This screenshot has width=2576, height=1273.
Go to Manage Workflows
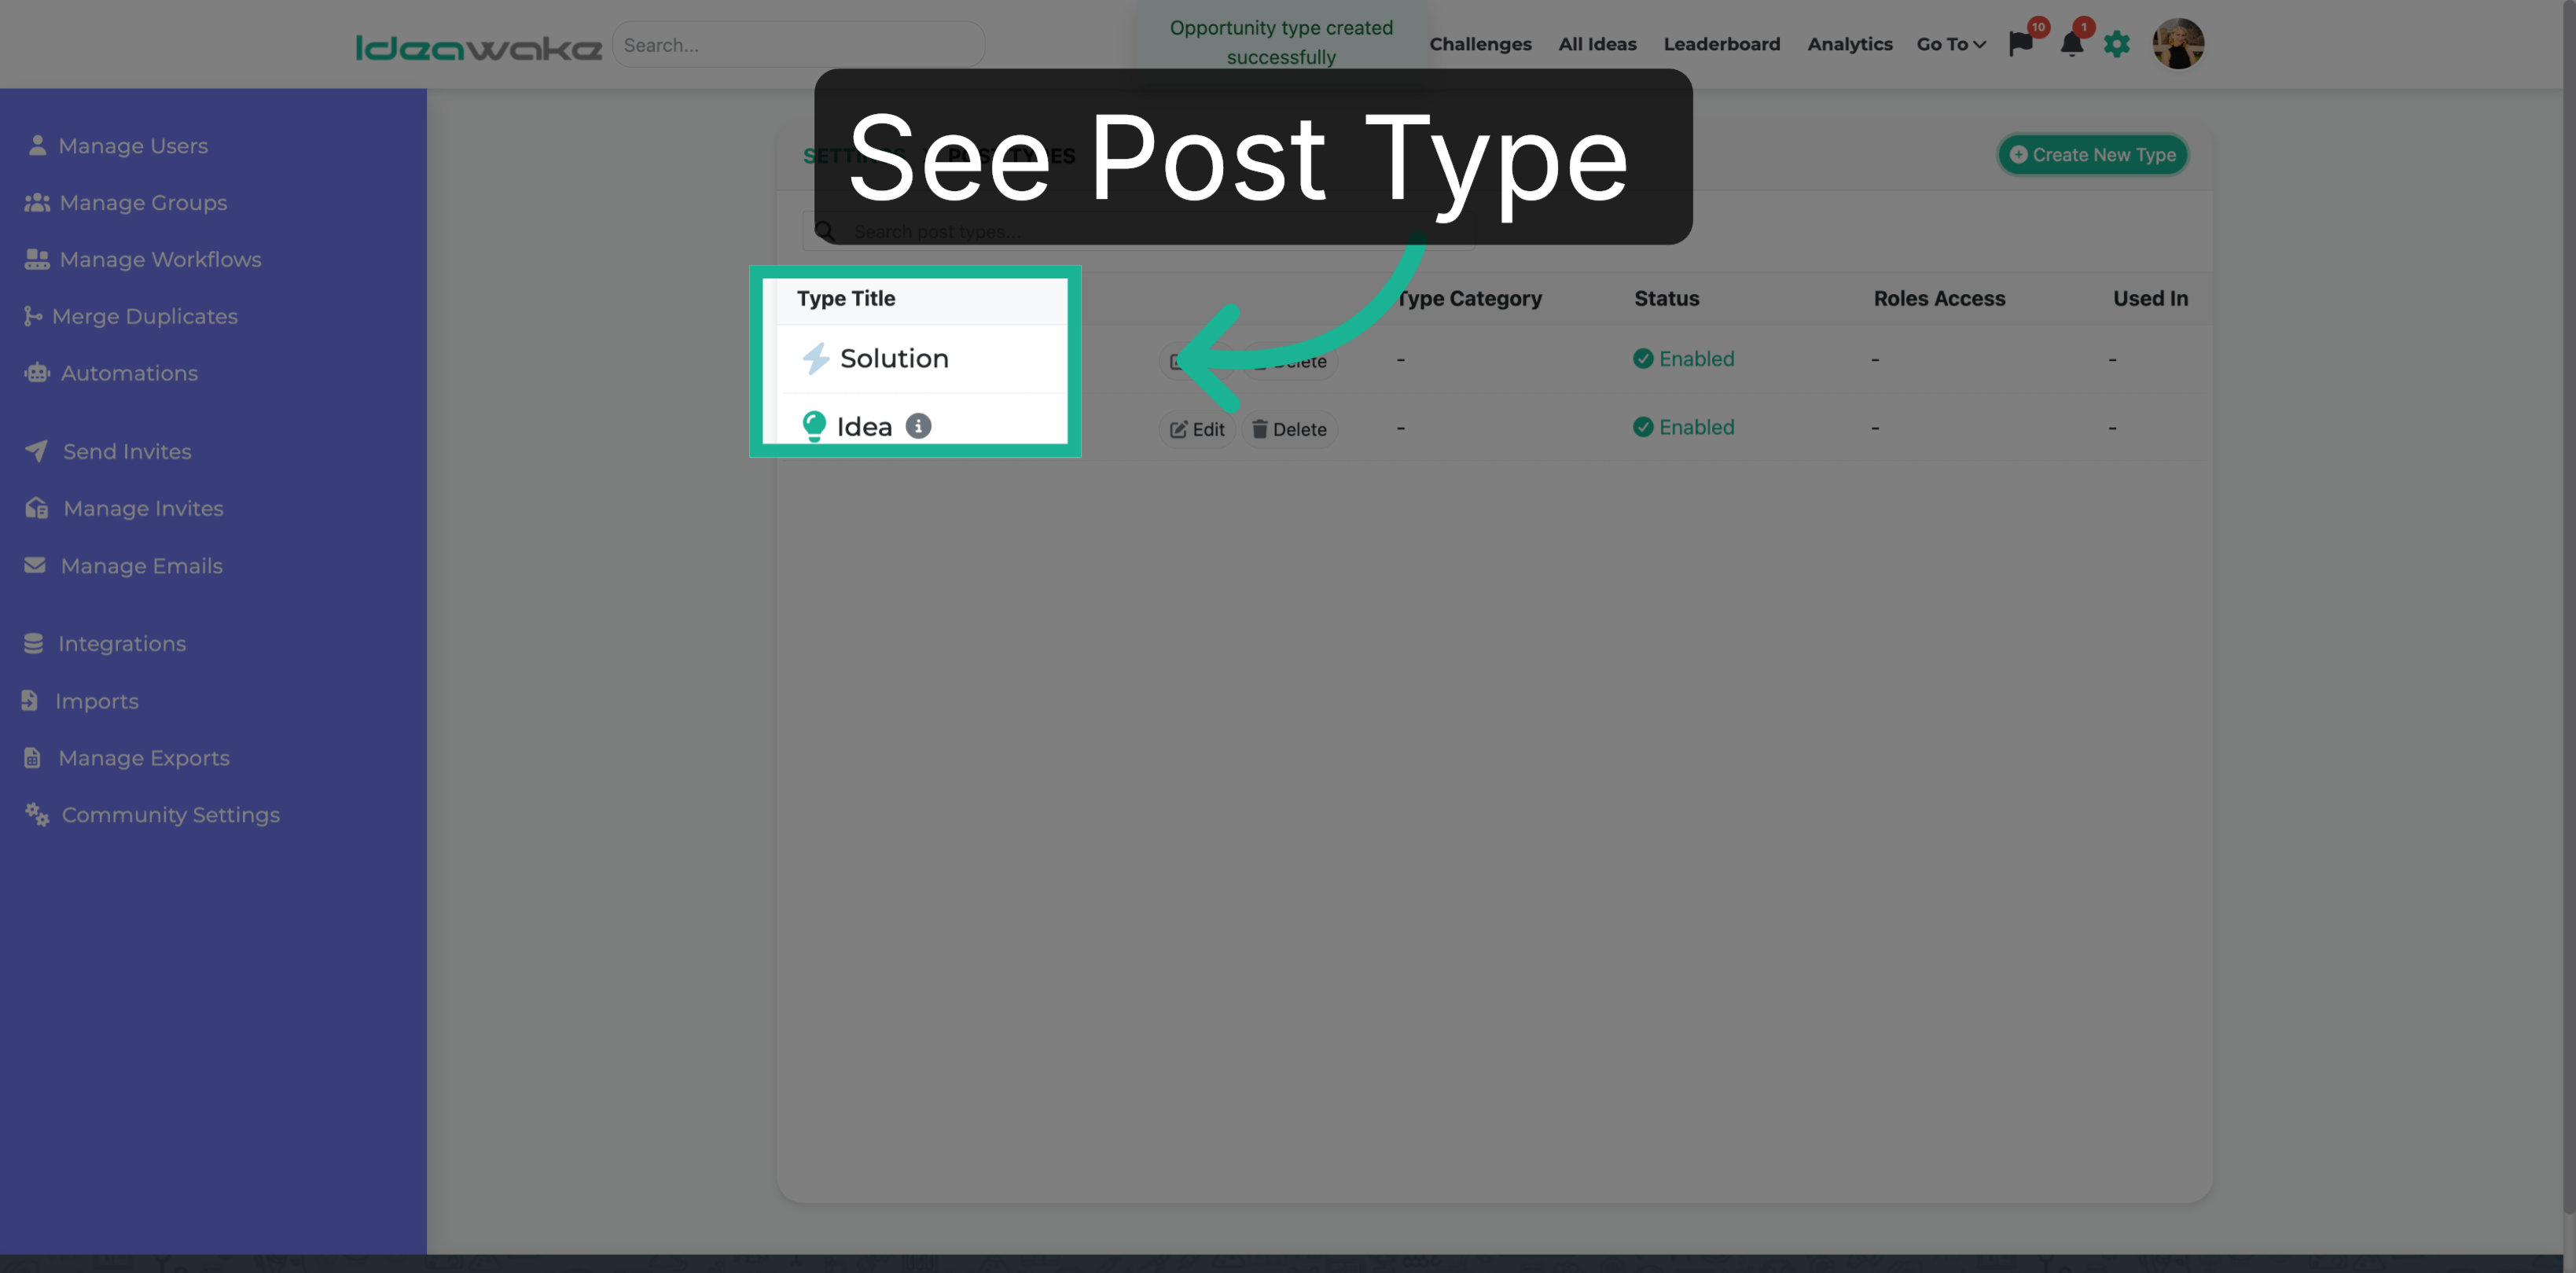[143, 260]
